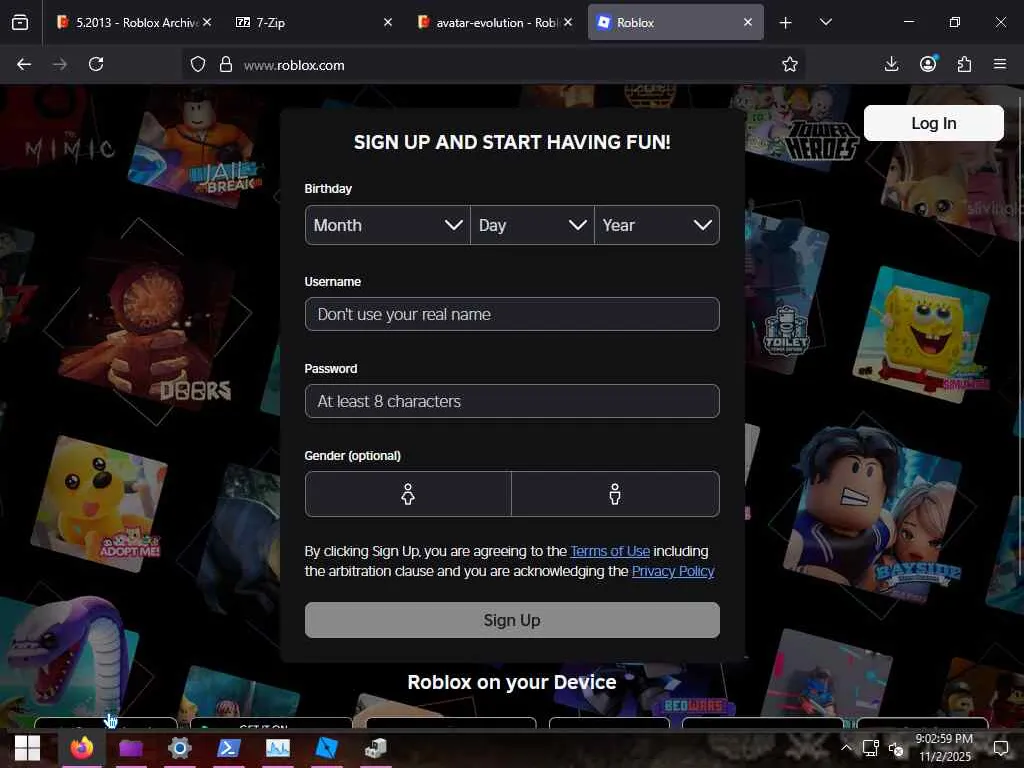Image resolution: width=1024 pixels, height=768 pixels.
Task: Click the Adopt Me game thumbnail
Action: coord(99,503)
